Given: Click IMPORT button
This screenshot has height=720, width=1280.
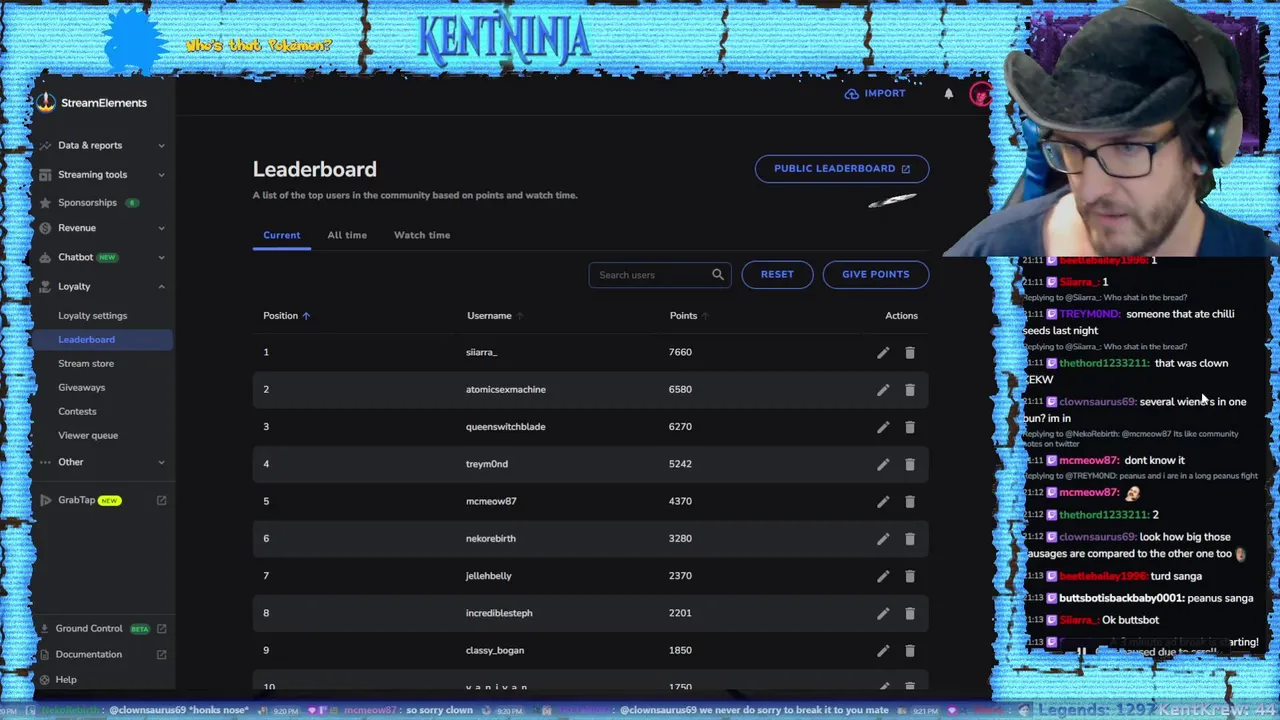Looking at the screenshot, I should point(875,93).
